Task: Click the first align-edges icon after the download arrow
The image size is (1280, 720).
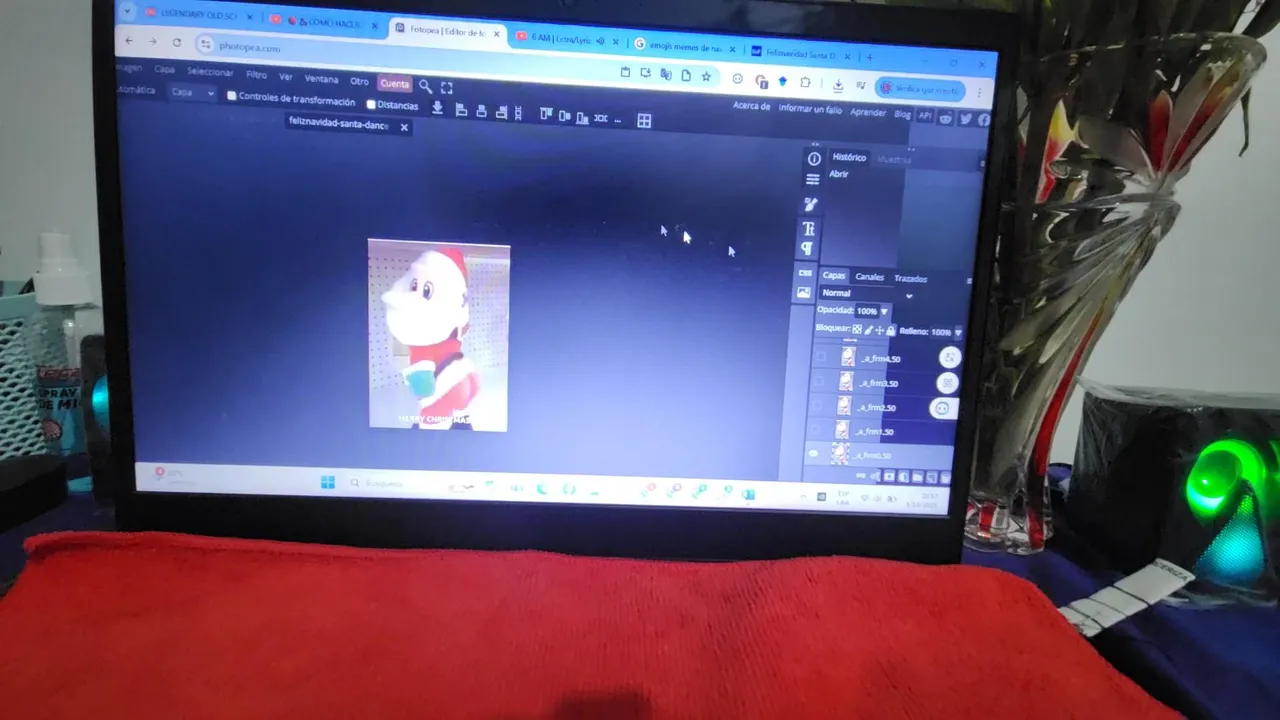Action: point(461,110)
